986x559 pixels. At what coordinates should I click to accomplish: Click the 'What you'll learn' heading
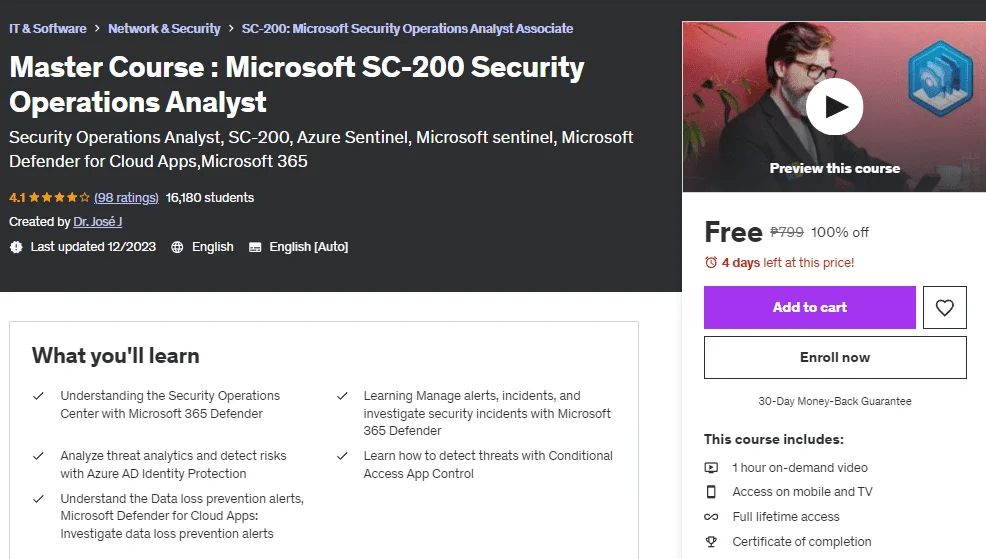(116, 356)
